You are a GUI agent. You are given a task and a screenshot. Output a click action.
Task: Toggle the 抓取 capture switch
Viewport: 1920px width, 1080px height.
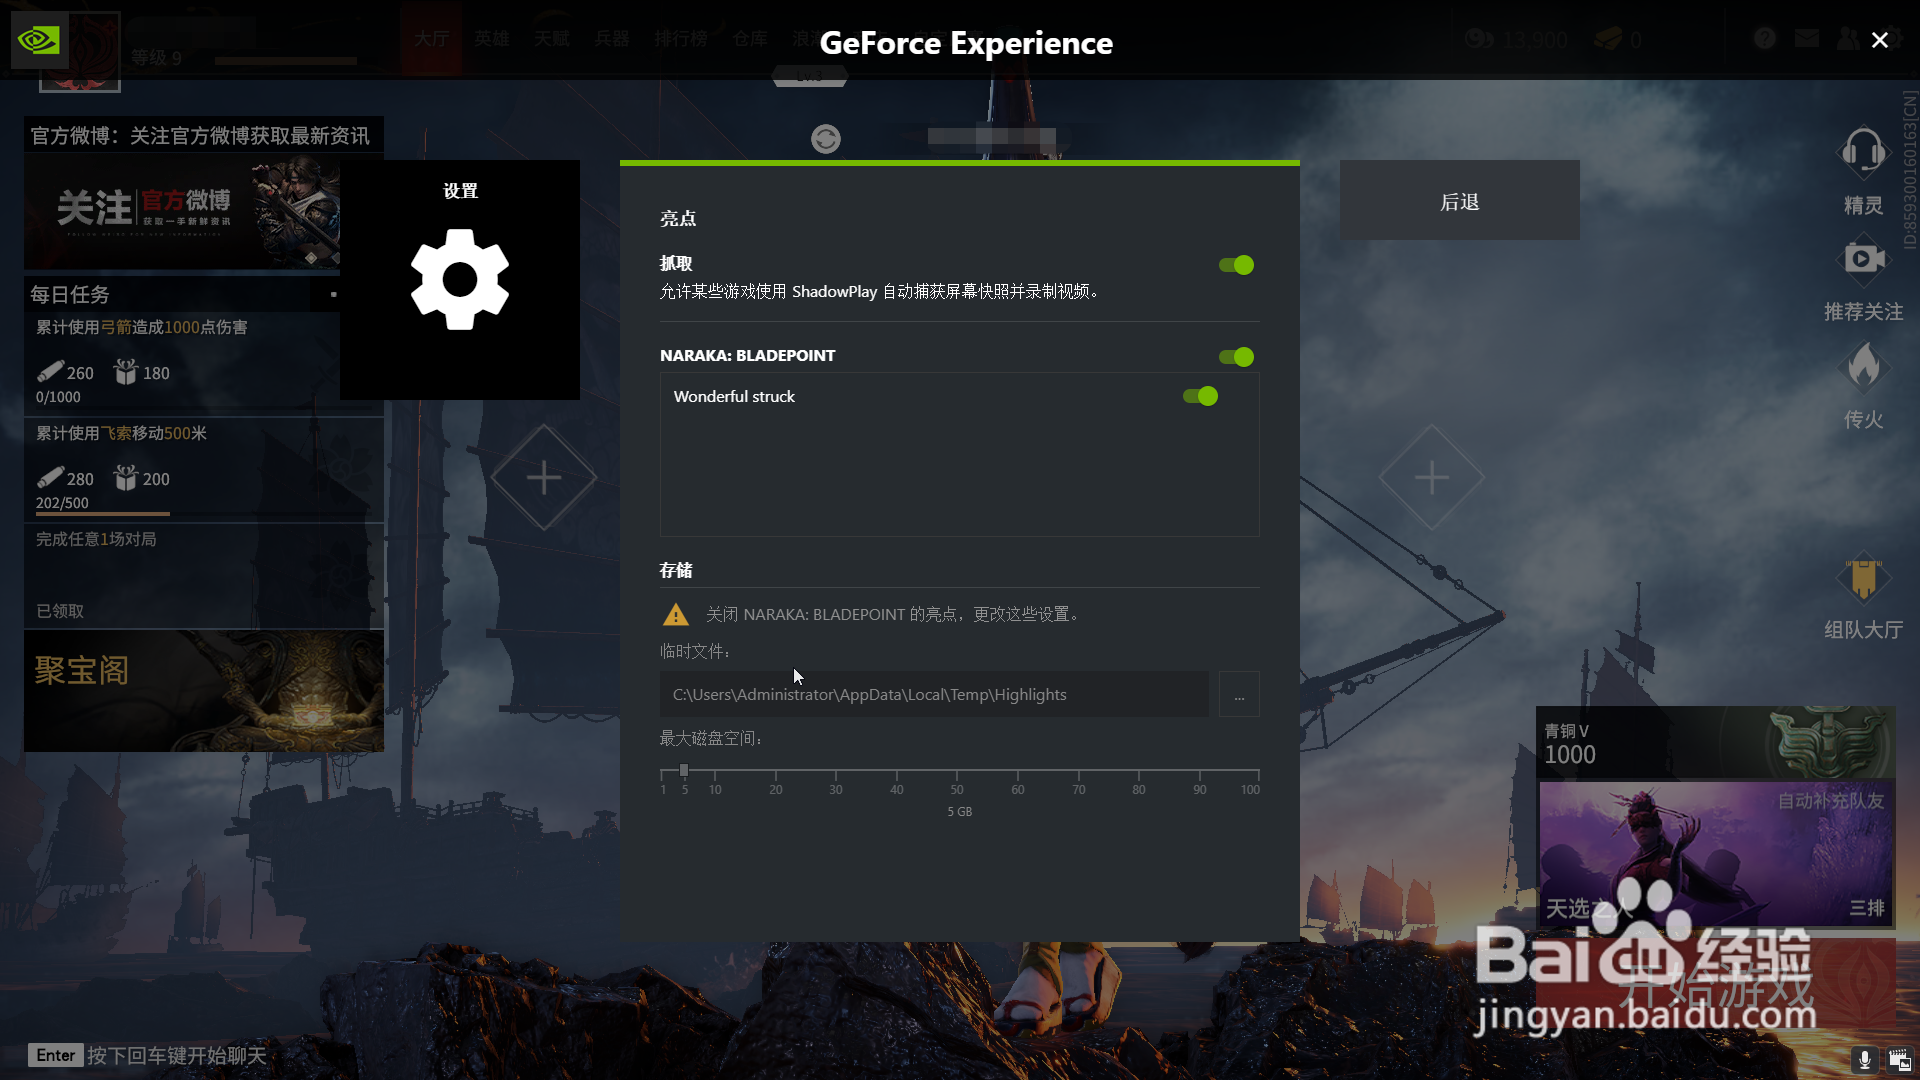tap(1236, 265)
